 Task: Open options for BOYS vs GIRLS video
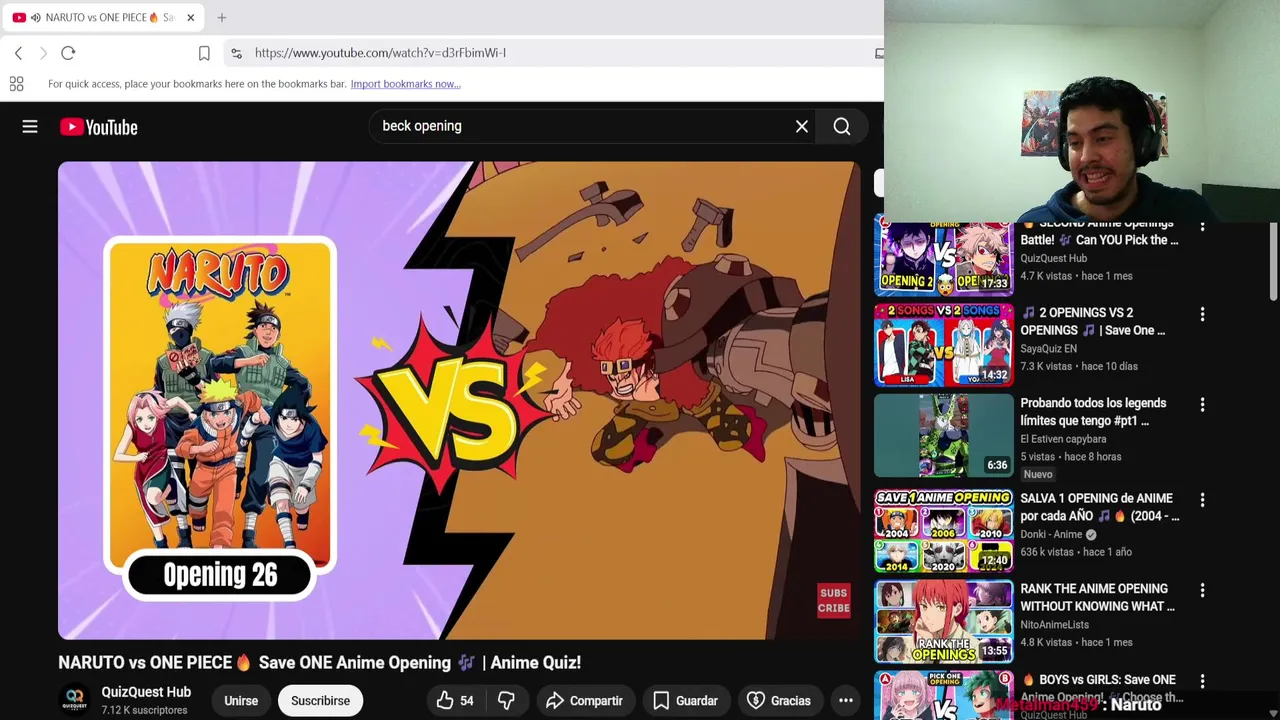coord(1202,681)
